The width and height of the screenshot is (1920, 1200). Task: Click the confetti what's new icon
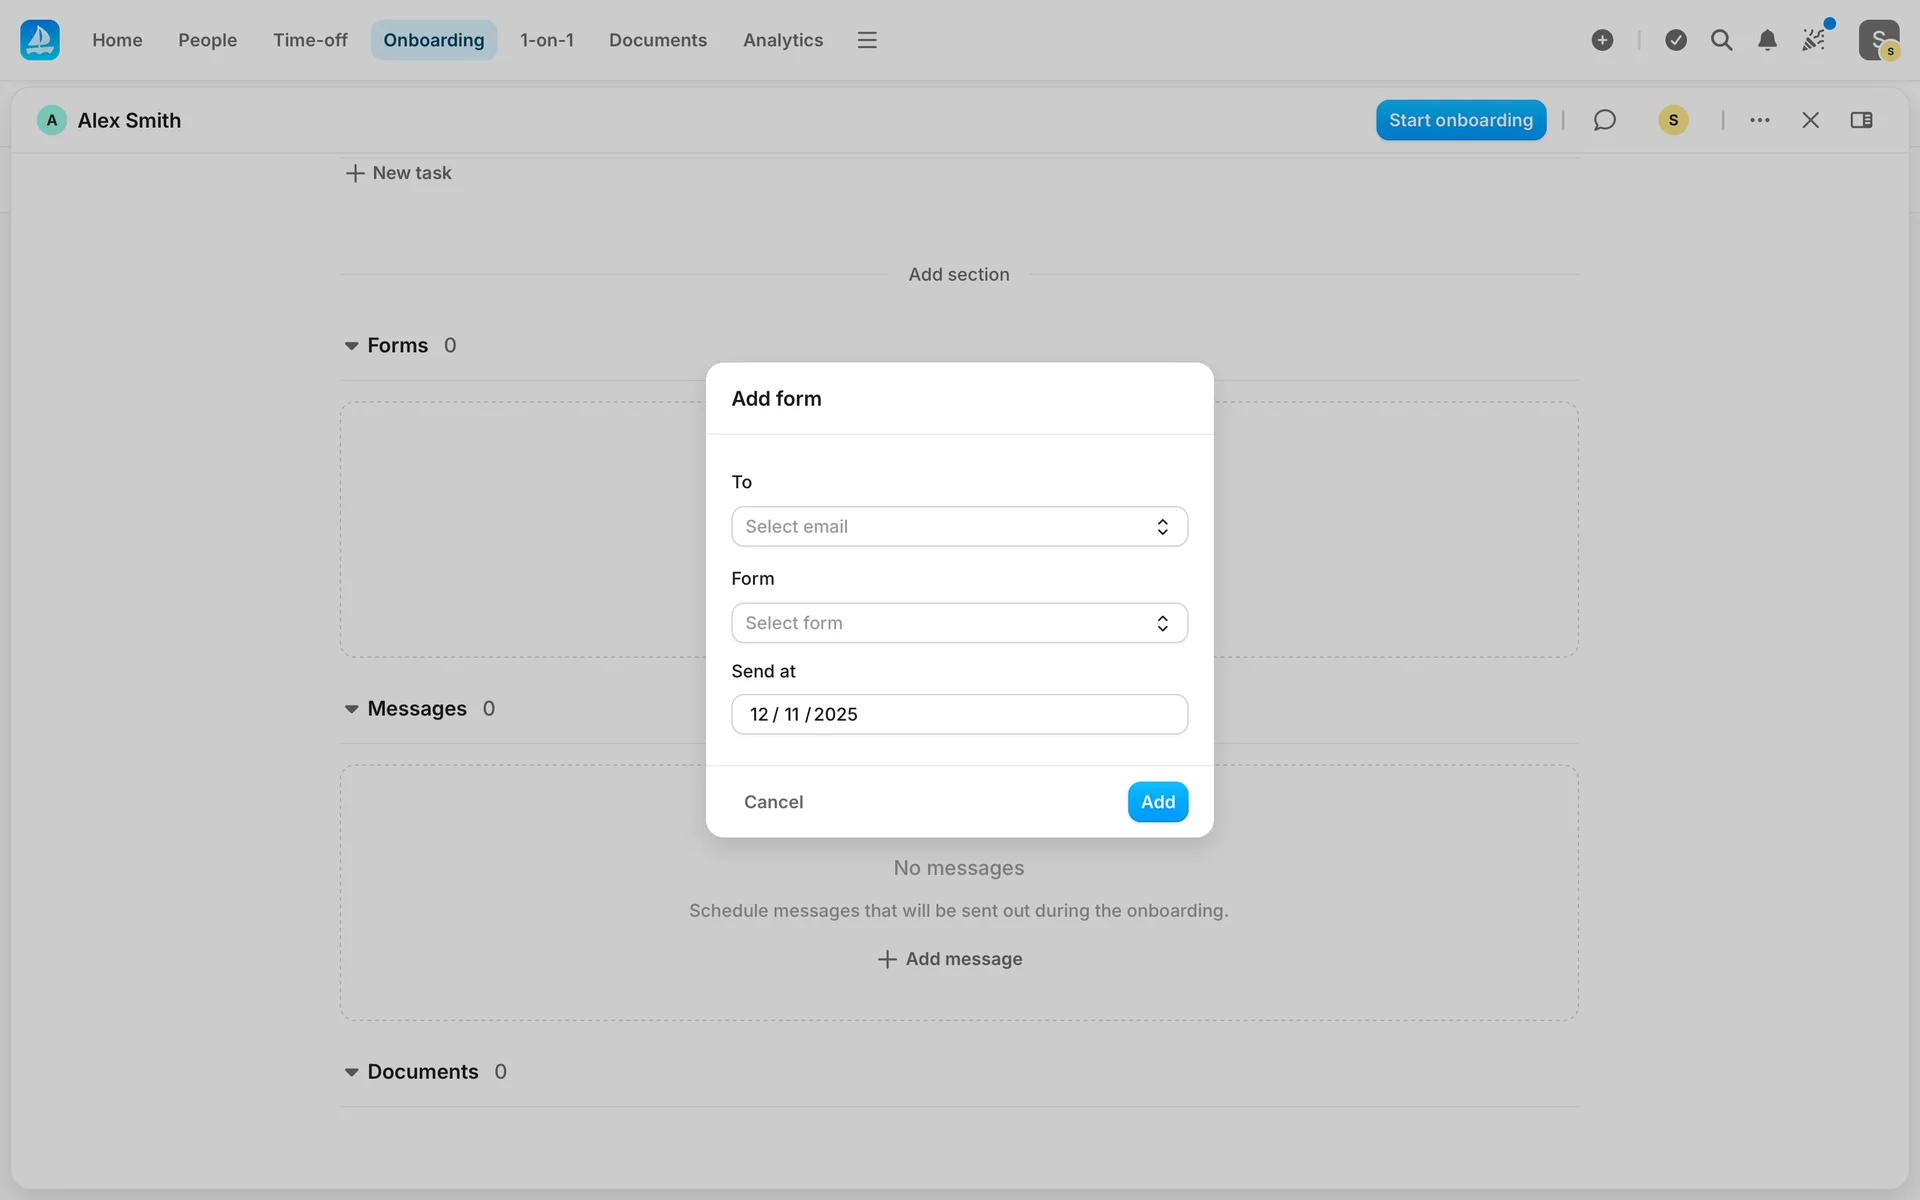pos(1814,40)
